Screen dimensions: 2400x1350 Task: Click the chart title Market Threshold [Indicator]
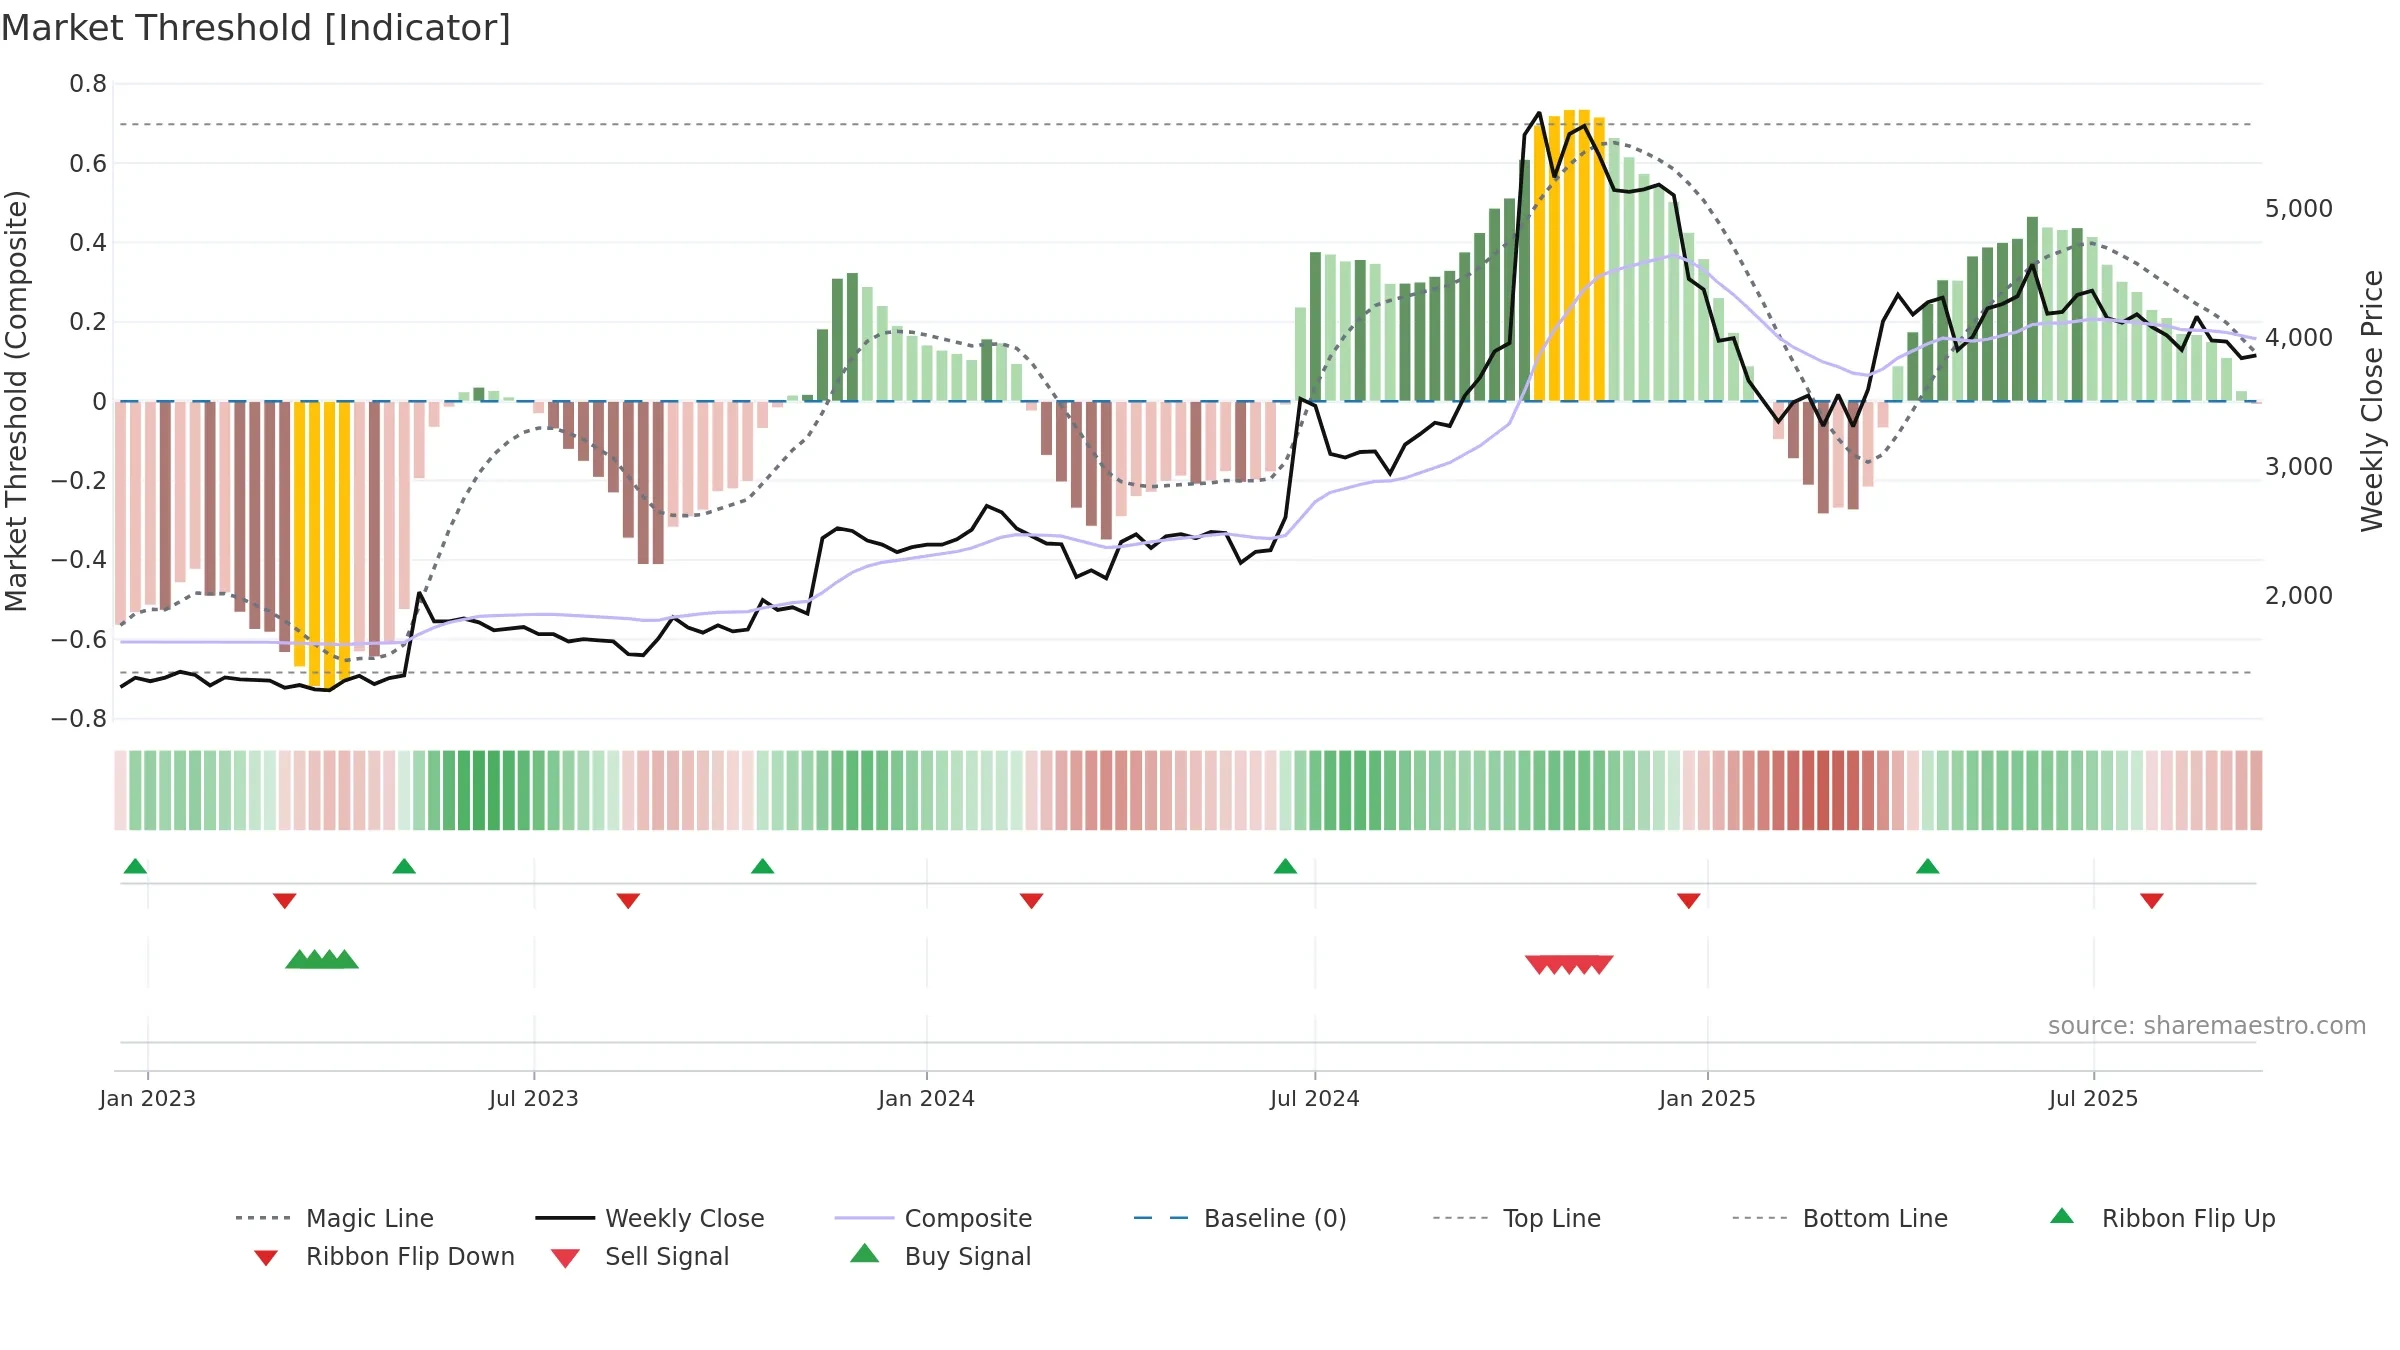point(256,28)
